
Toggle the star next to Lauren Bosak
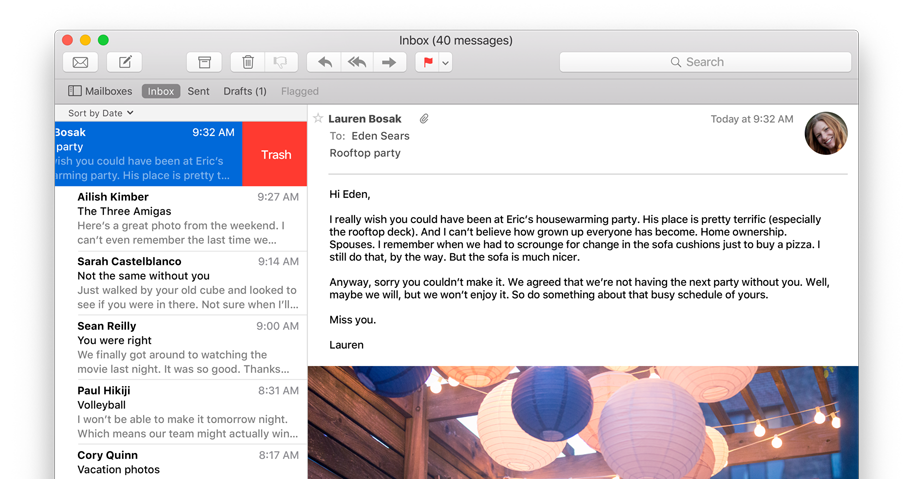click(318, 118)
